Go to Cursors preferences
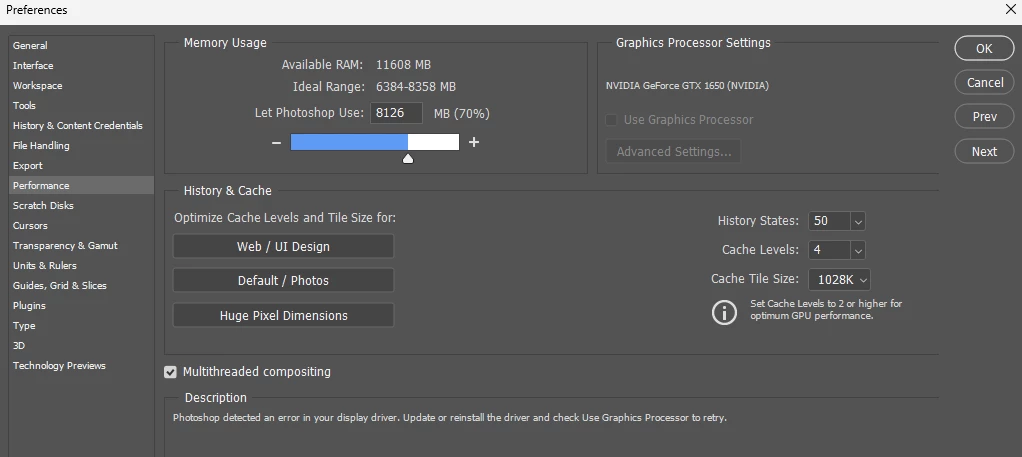This screenshot has width=1022, height=457. pos(81,226)
